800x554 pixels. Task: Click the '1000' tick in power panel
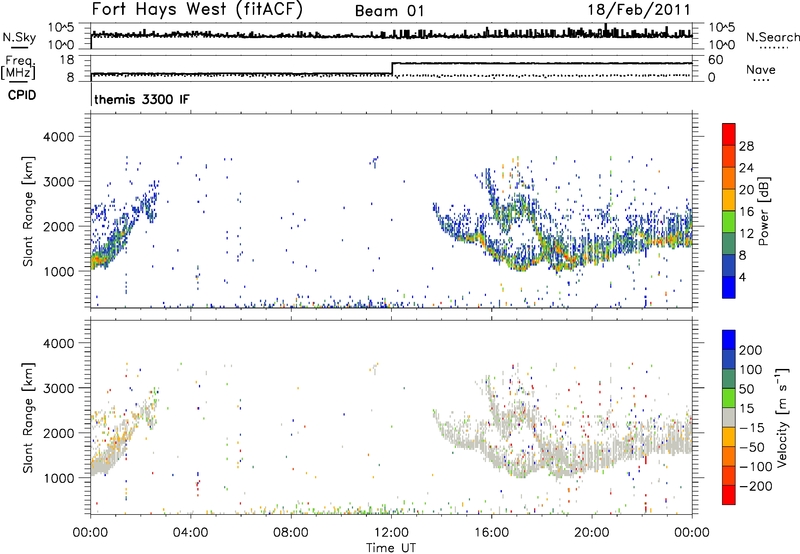pyautogui.click(x=59, y=271)
